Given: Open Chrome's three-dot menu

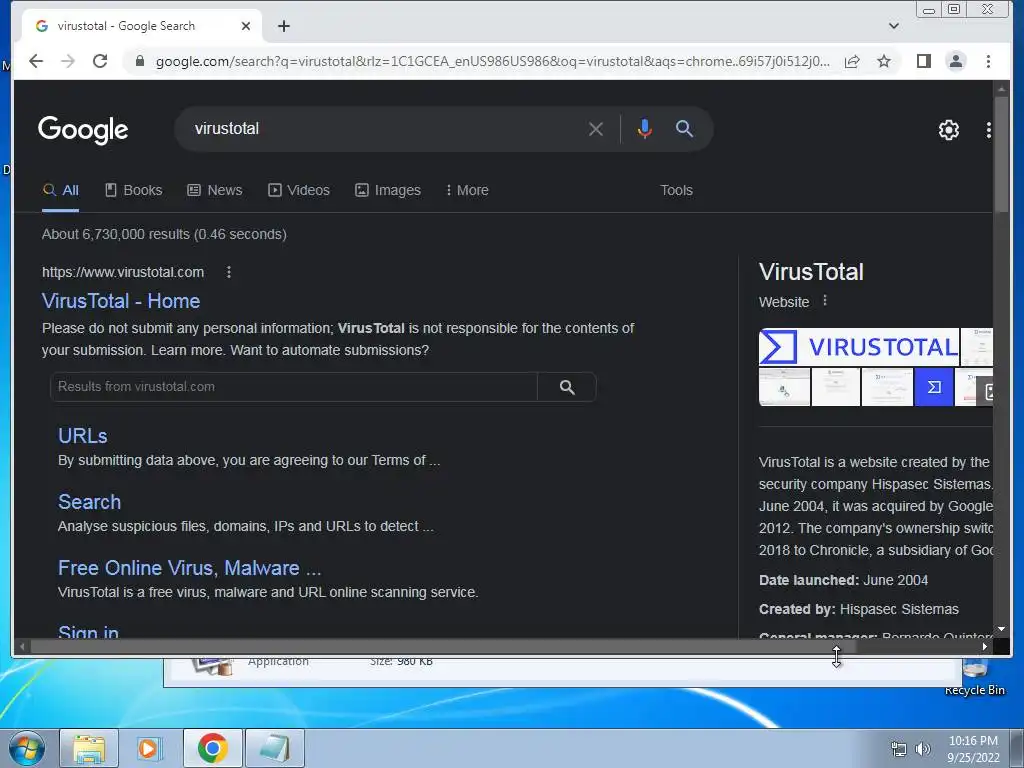Looking at the screenshot, I should click(x=988, y=61).
